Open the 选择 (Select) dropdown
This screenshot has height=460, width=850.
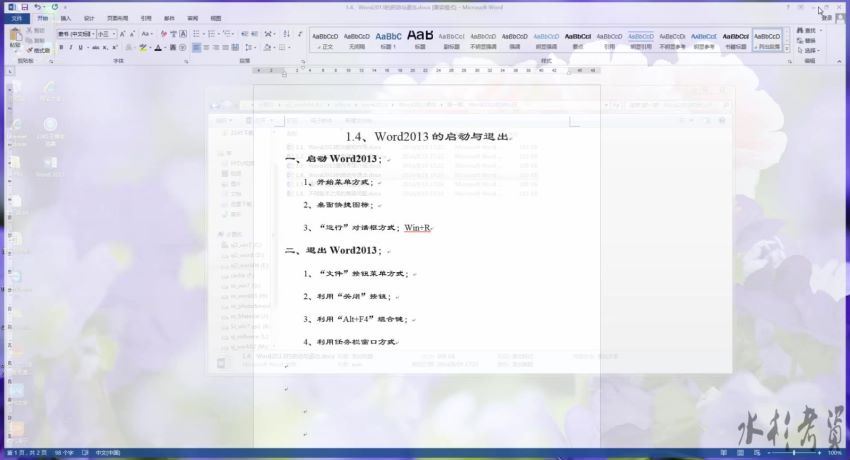[808, 50]
